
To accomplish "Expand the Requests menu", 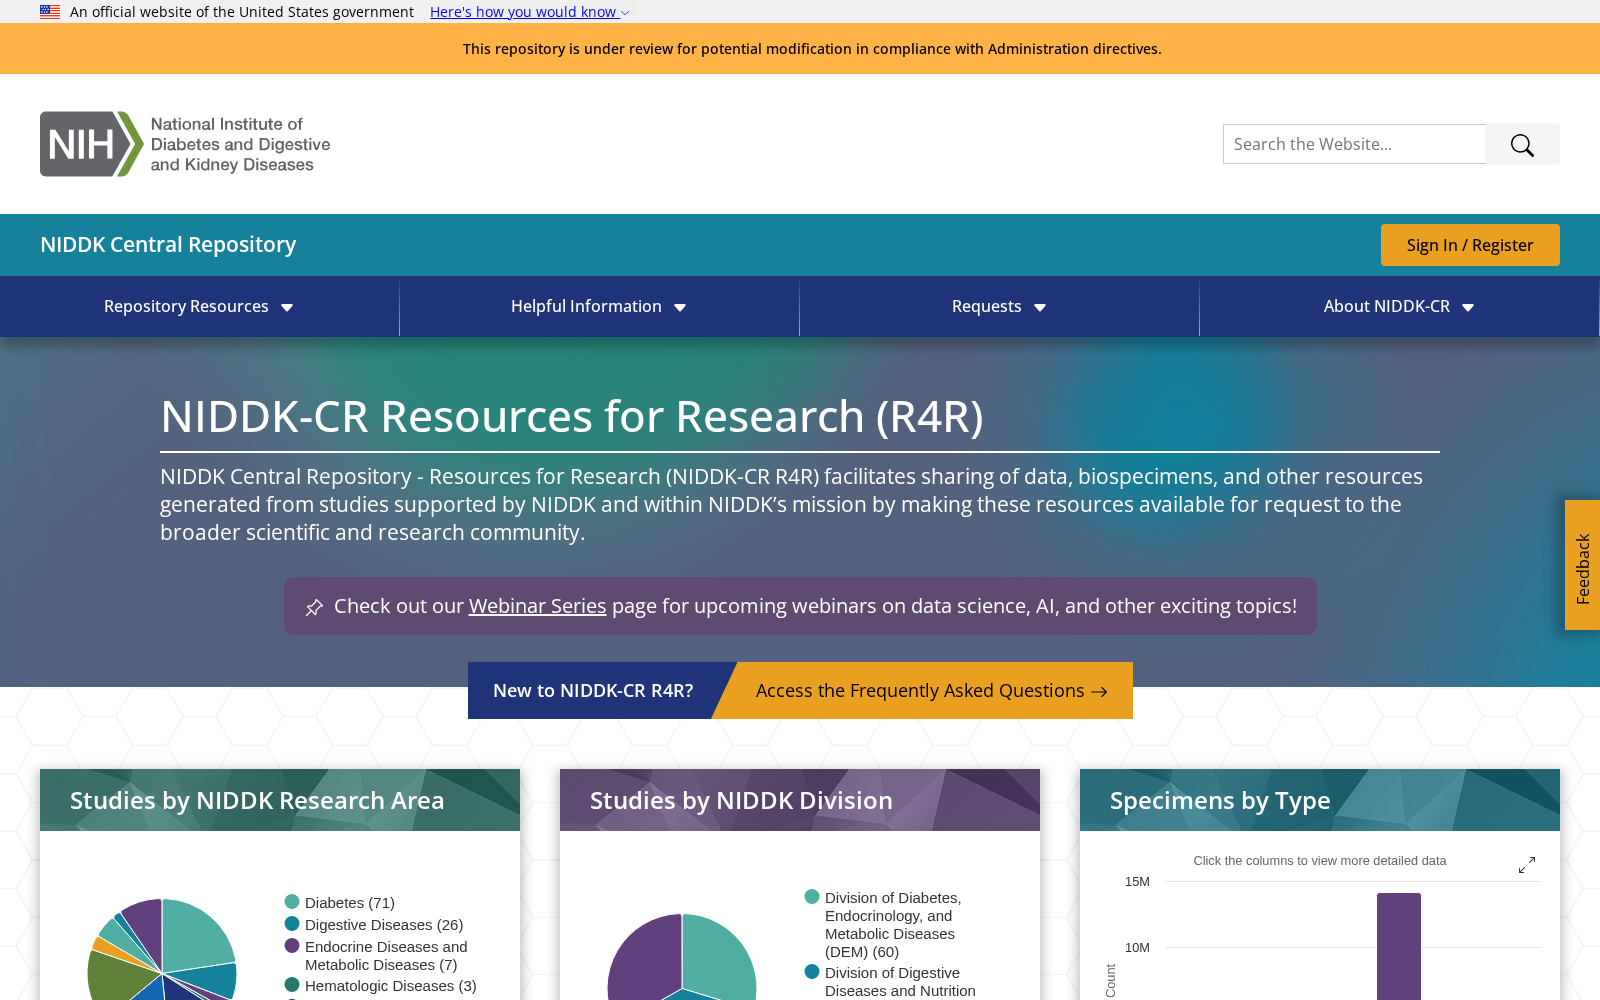I will click(x=999, y=306).
